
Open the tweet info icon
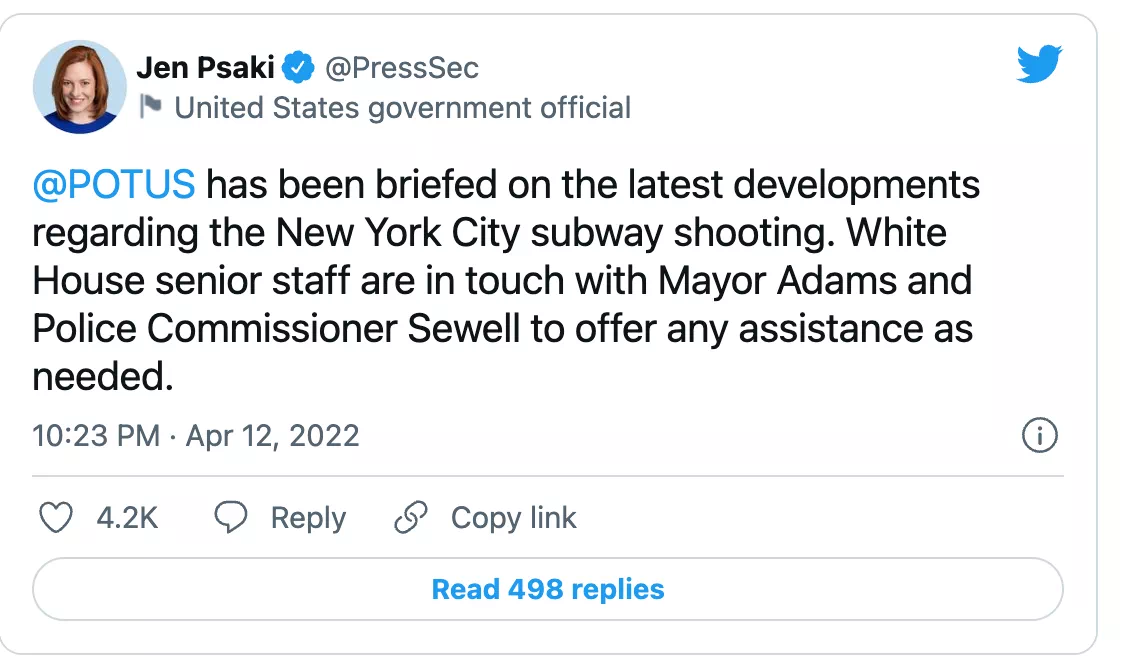[1040, 436]
